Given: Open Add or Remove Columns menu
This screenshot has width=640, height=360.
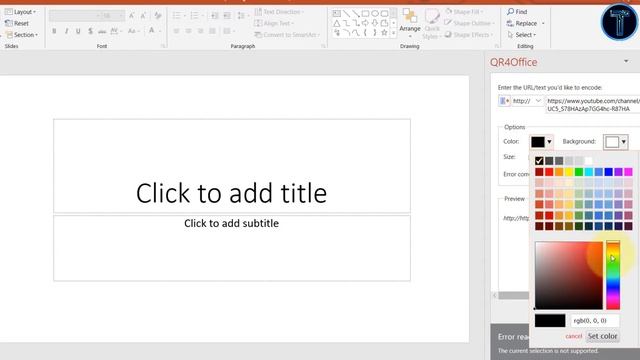Looking at the screenshot, I should (229, 31).
